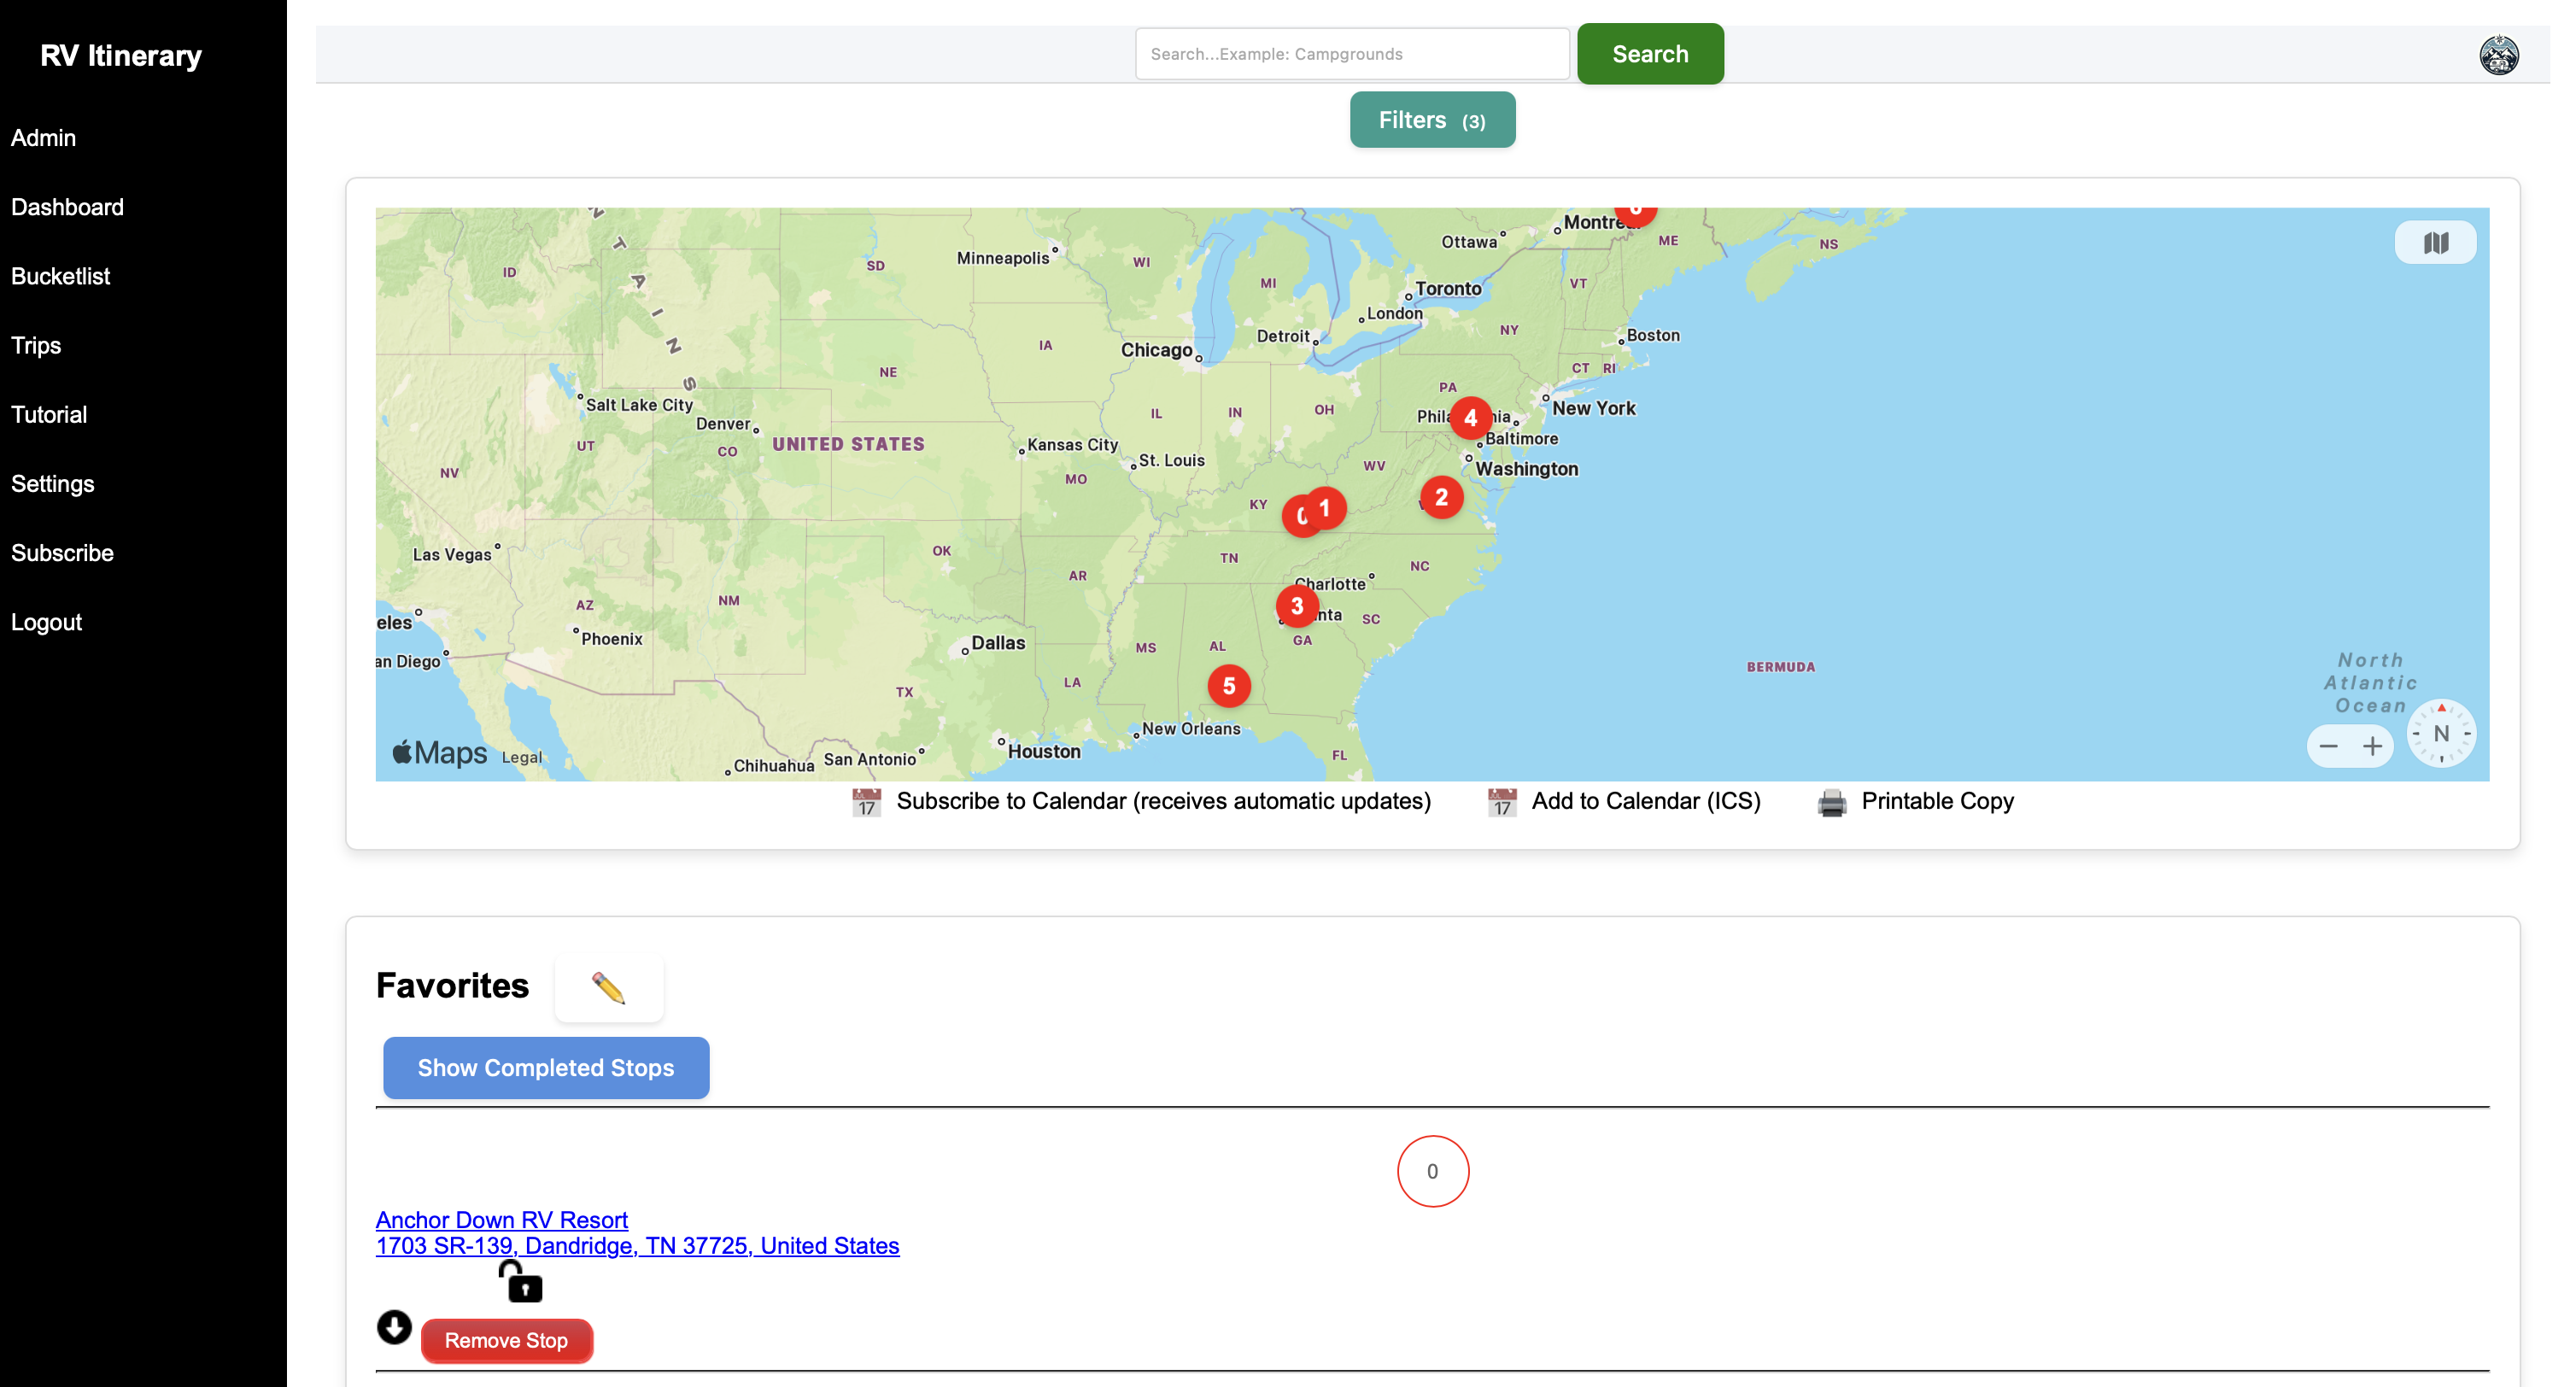2576x1387 pixels.
Task: Open the user profile avatar
Action: click(2498, 55)
